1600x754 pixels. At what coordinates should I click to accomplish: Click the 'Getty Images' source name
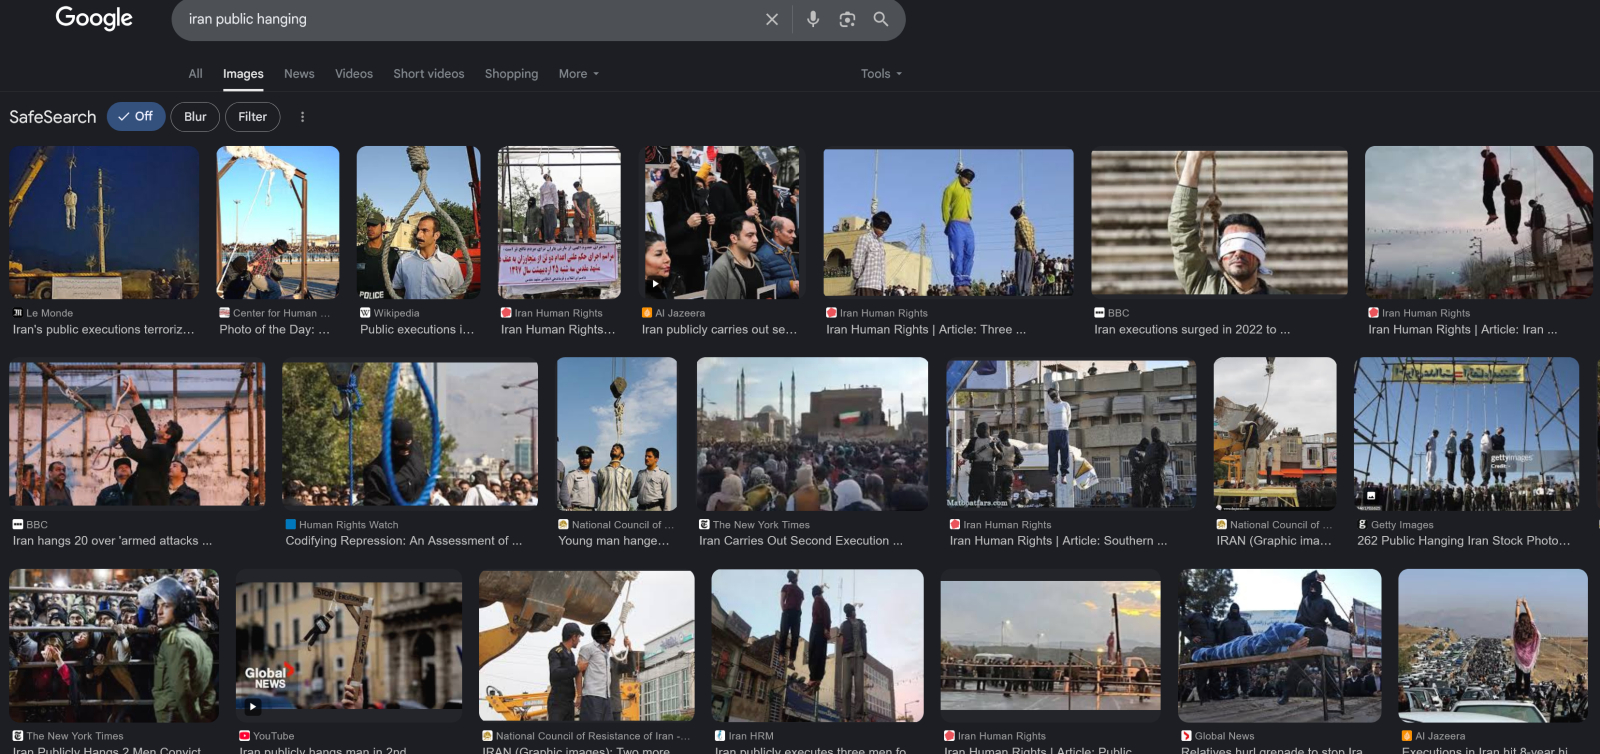pos(1402,525)
